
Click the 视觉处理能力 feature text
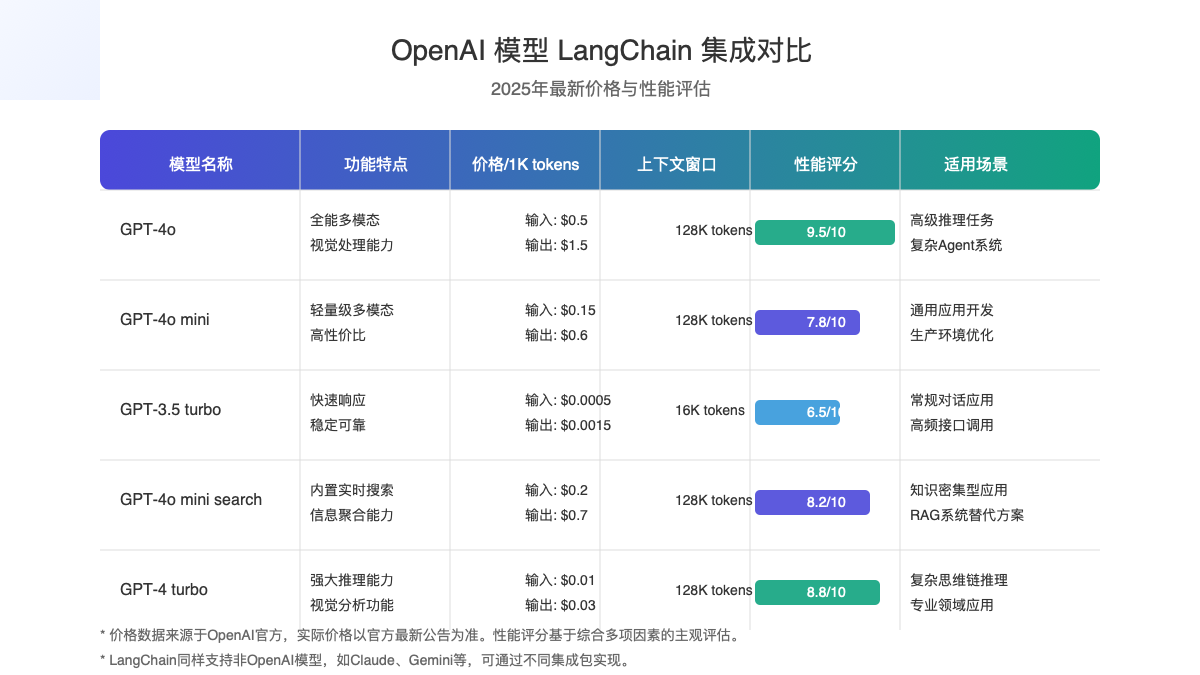tap(352, 245)
